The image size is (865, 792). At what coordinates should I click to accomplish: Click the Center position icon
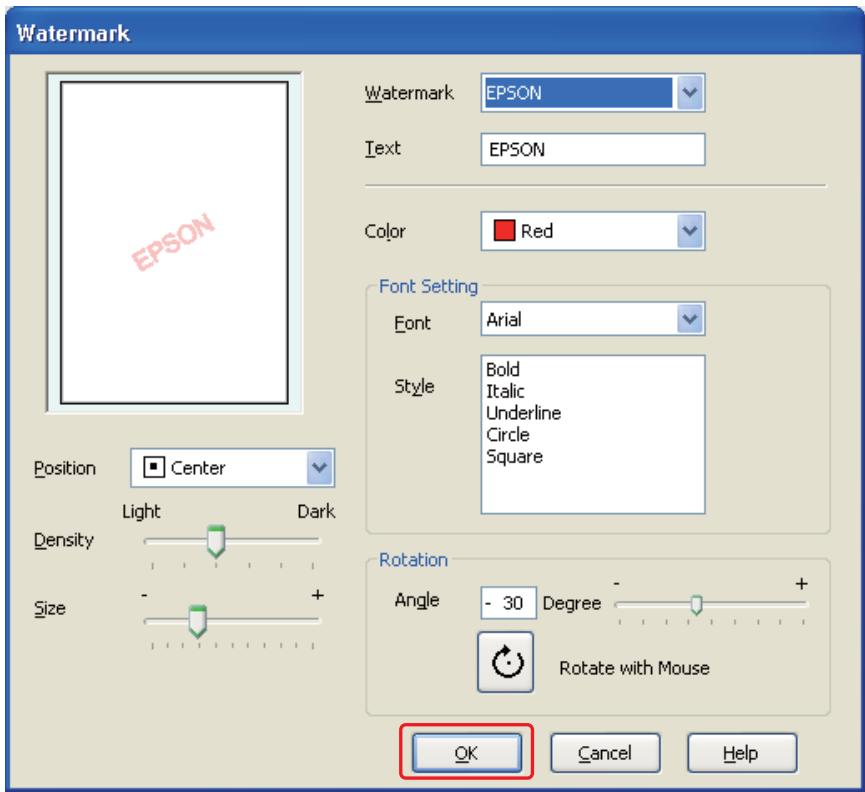pos(154,467)
